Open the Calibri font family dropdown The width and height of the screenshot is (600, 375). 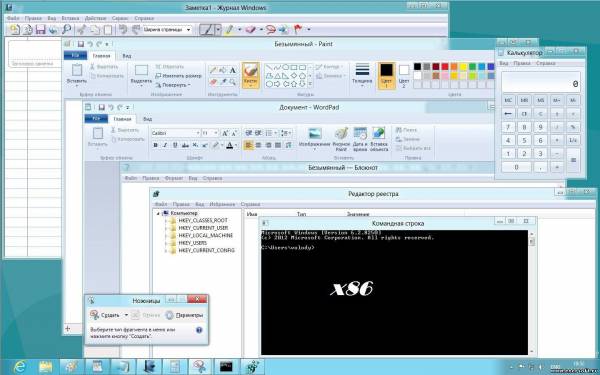pyautogui.click(x=198, y=133)
